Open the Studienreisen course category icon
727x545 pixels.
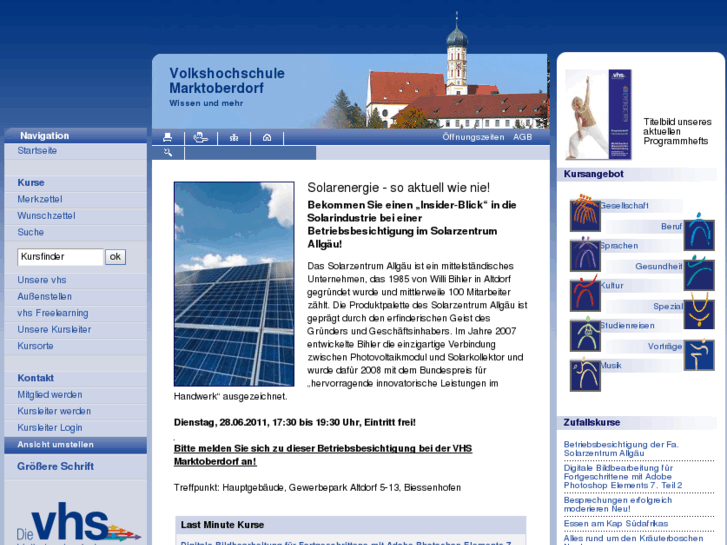pyautogui.click(x=585, y=333)
